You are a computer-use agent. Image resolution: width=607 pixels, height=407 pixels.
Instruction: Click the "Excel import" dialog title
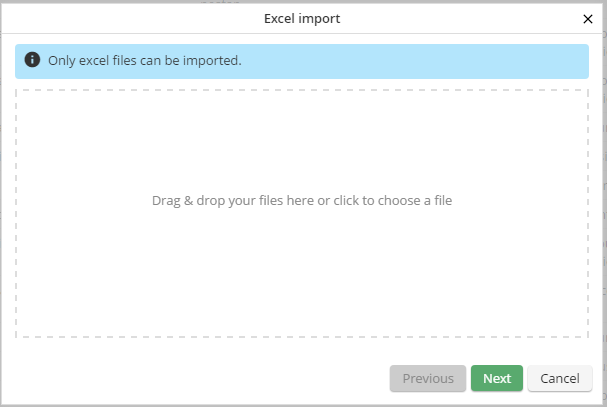302,18
